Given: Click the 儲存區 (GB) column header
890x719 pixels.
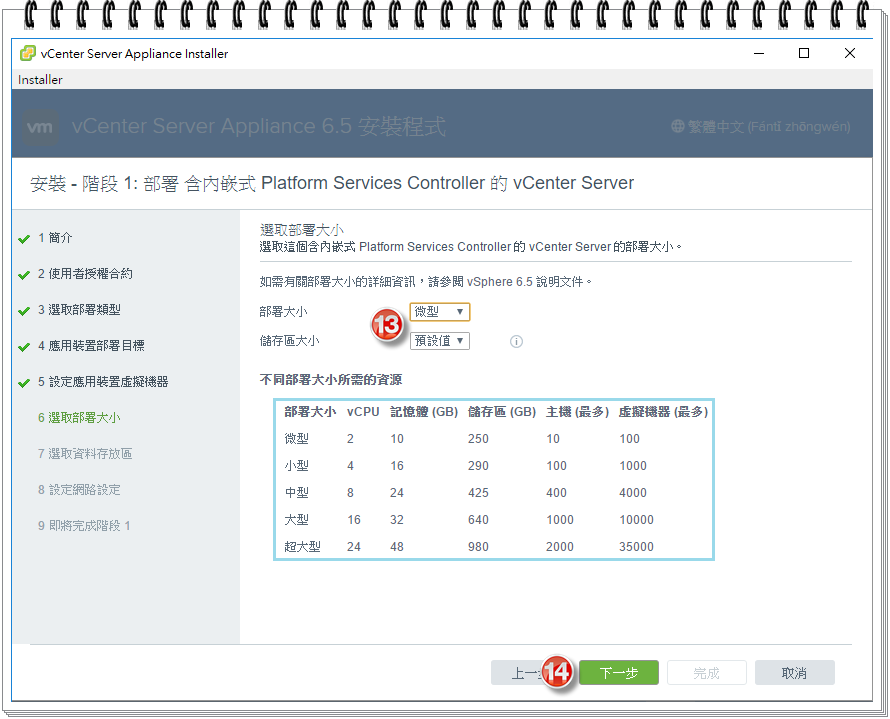Looking at the screenshot, I should tap(502, 412).
